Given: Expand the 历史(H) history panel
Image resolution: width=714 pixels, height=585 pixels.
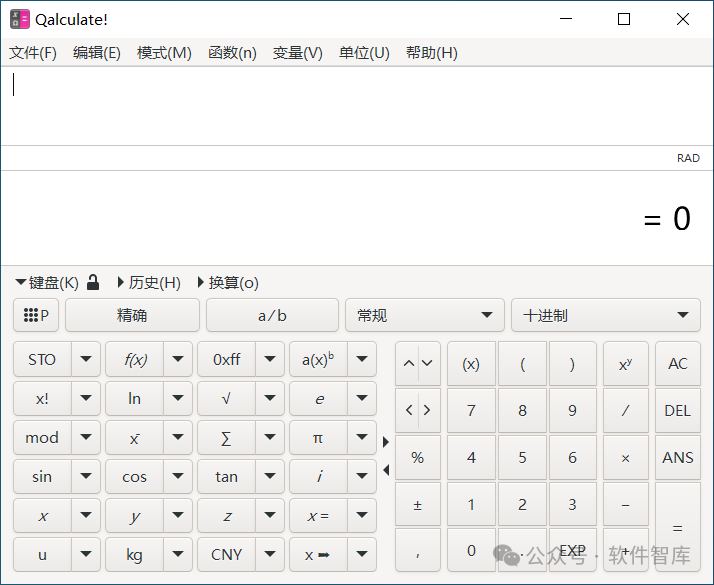Looking at the screenshot, I should (x=149, y=283).
